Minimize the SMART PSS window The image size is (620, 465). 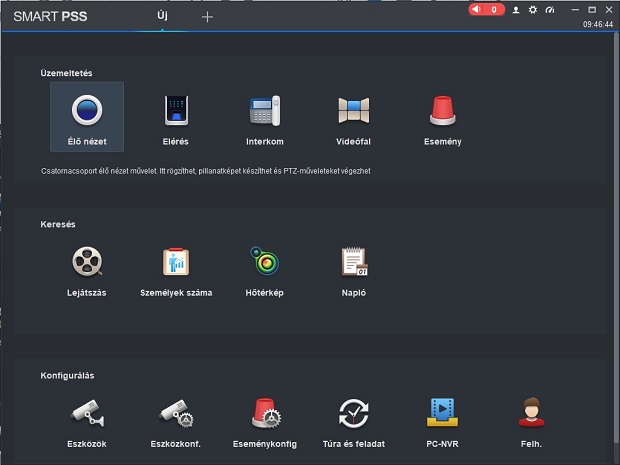[x=575, y=9]
